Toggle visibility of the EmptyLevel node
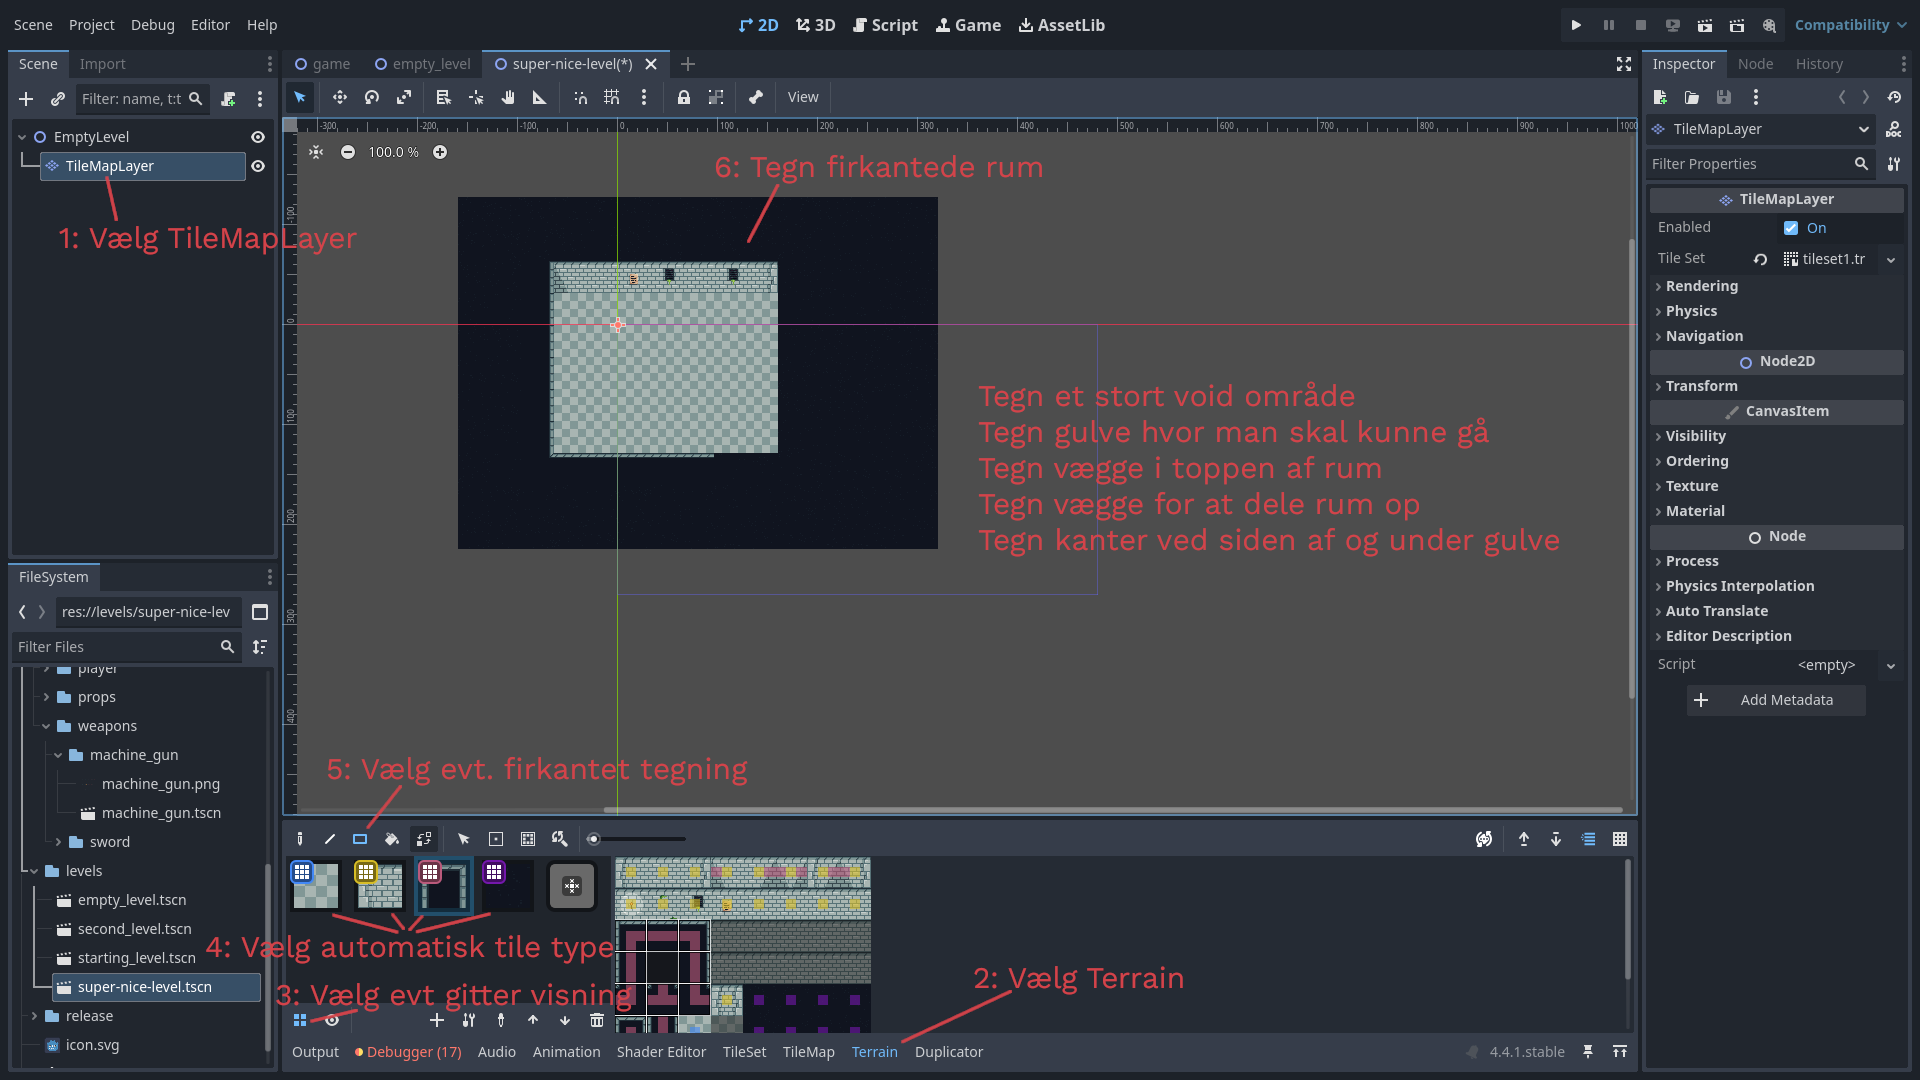The width and height of the screenshot is (1920, 1080). click(258, 137)
